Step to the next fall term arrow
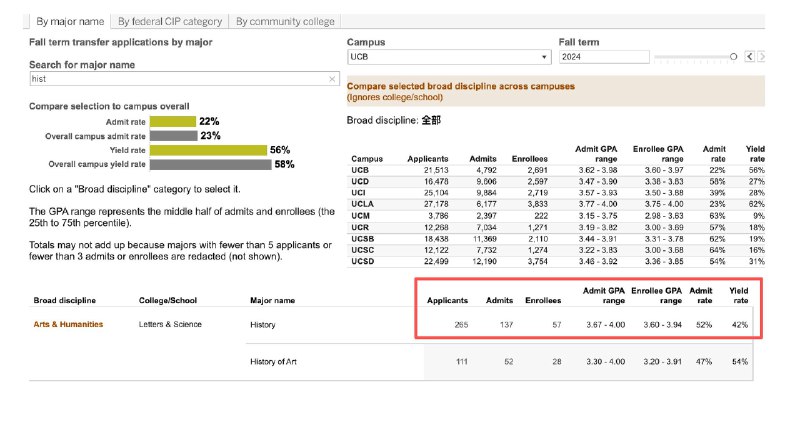This screenshot has height=422, width=800. tap(761, 57)
